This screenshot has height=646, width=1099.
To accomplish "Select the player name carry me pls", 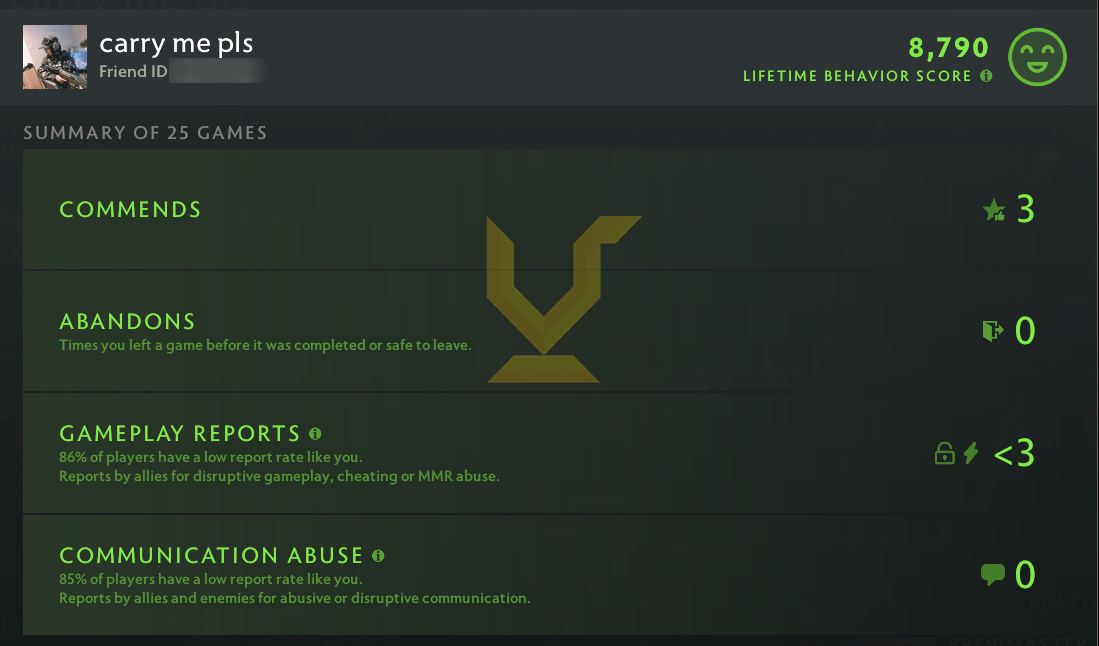I will click(176, 43).
